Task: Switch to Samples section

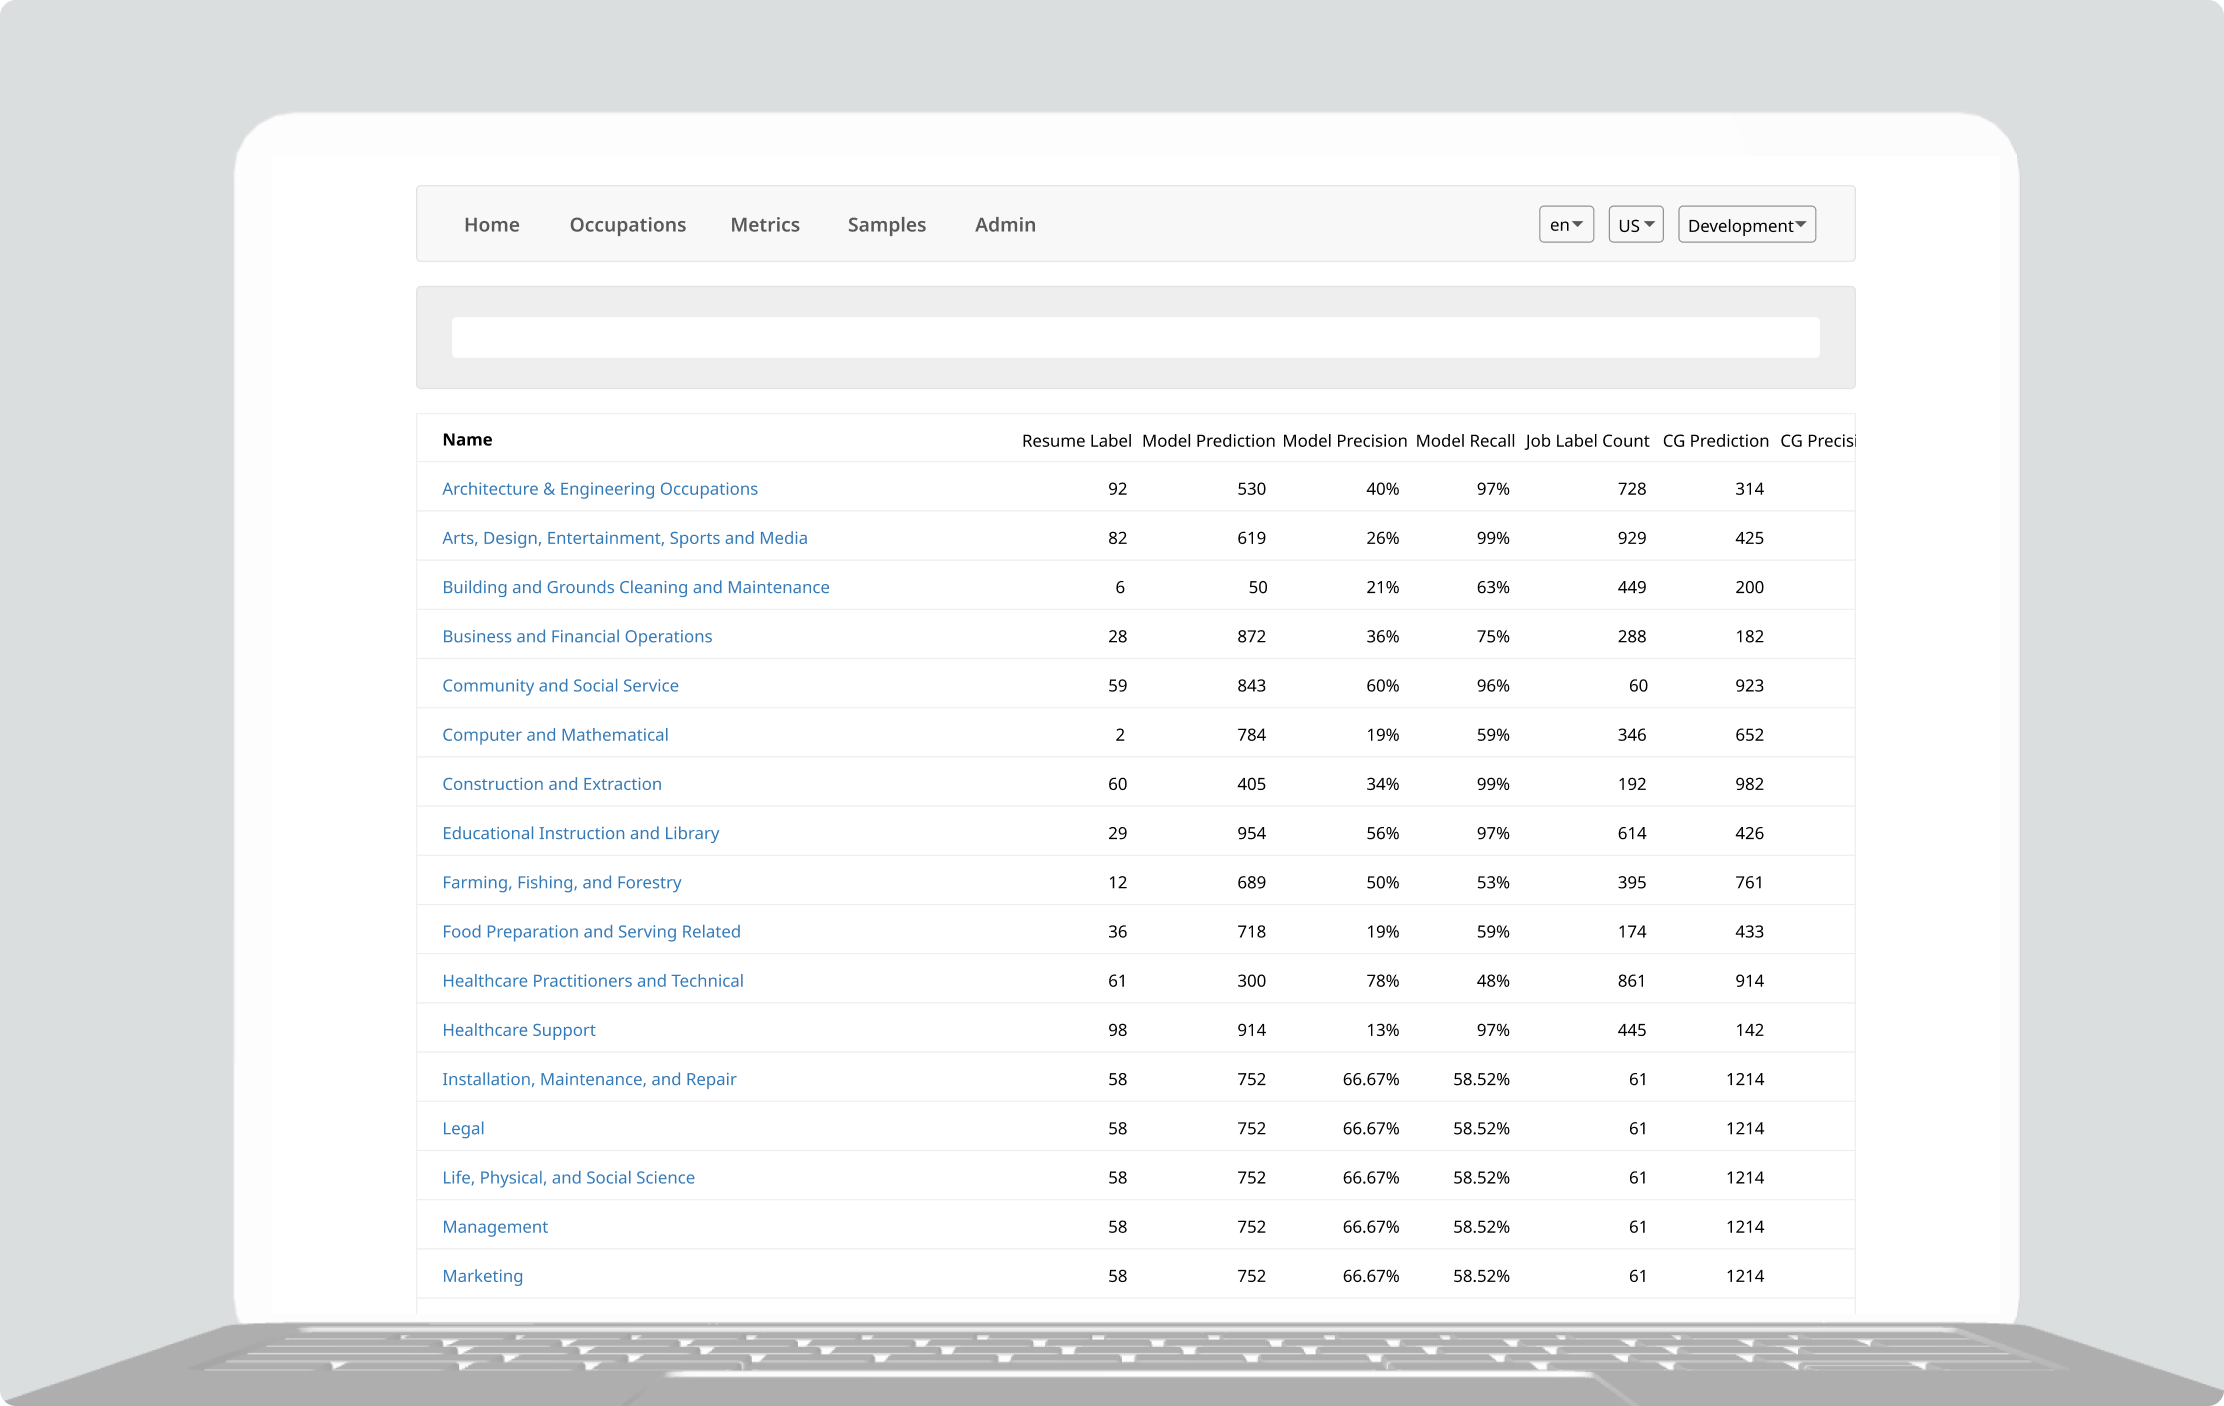Action: 886,225
